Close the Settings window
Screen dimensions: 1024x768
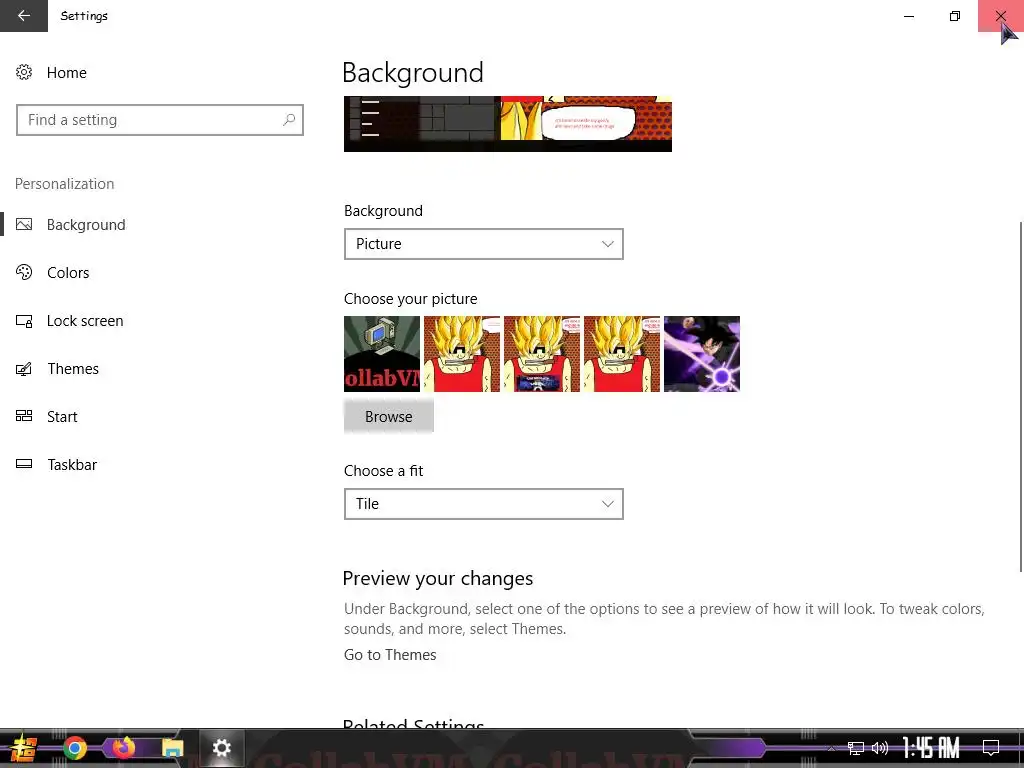[x=1000, y=16]
